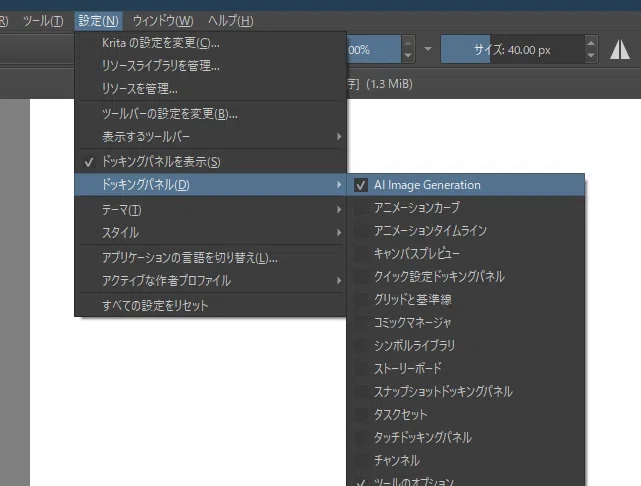Expand アクティブな作者プロファイル submenu
This screenshot has height=486, width=641.
coord(211,281)
